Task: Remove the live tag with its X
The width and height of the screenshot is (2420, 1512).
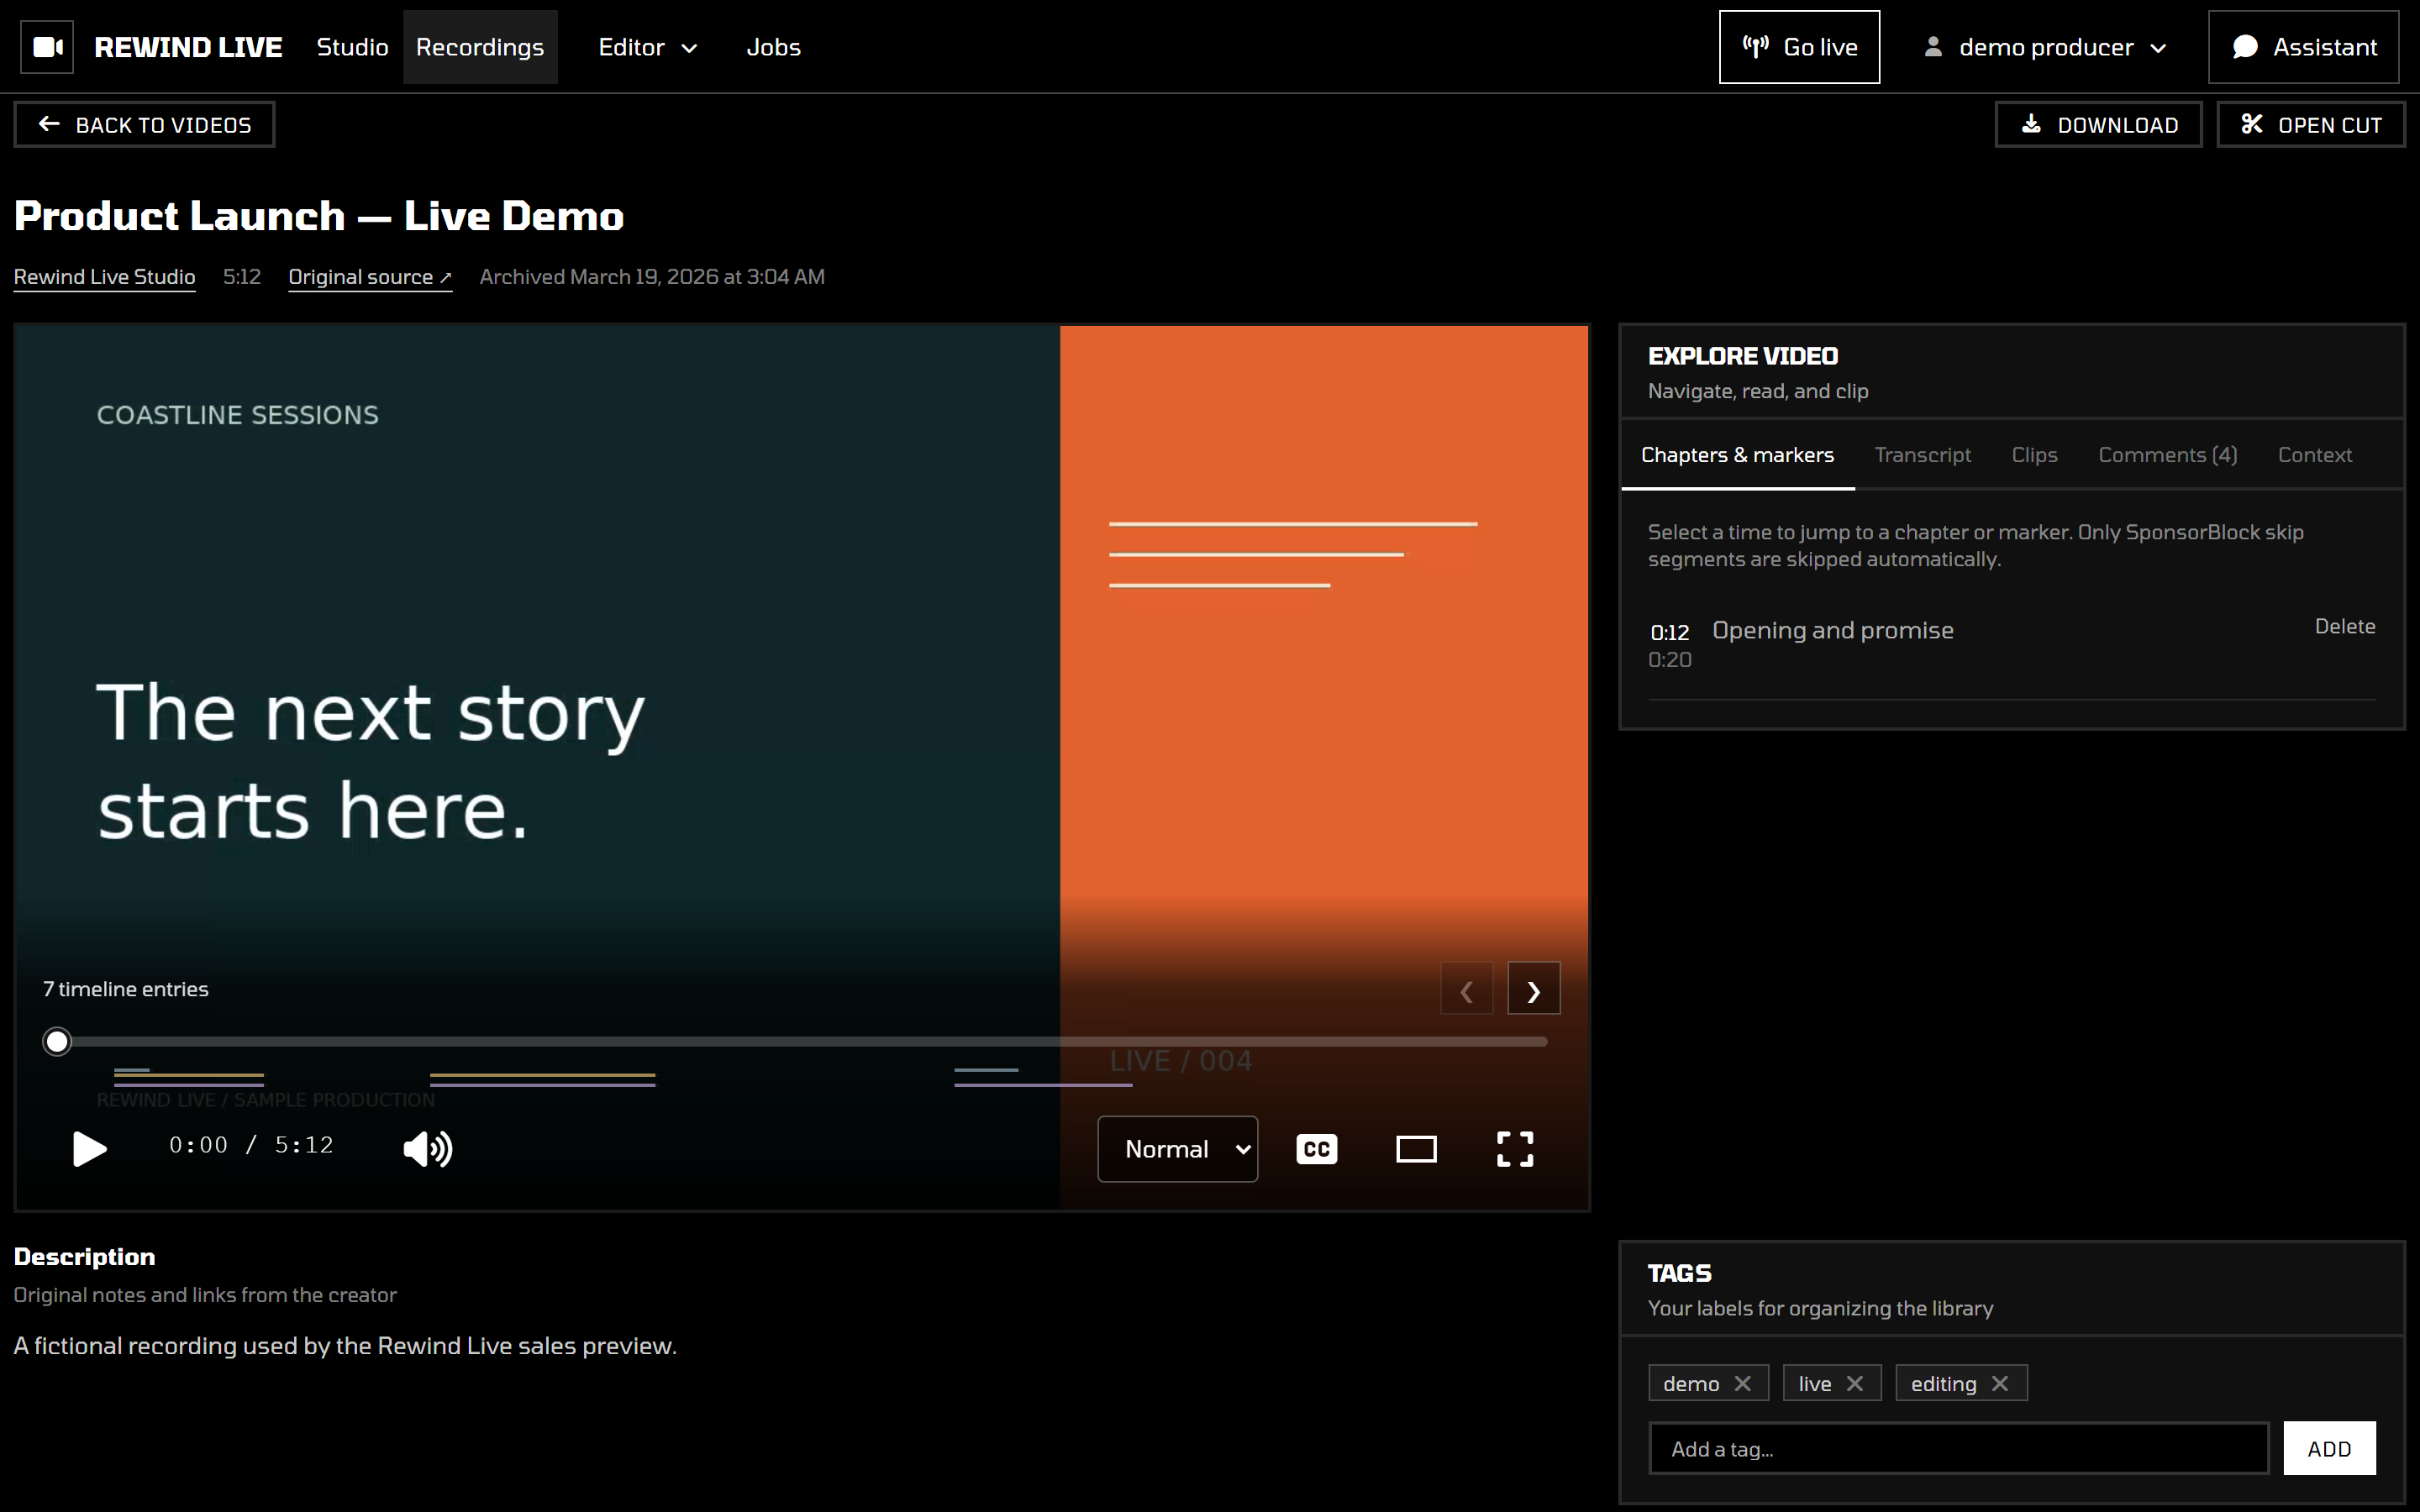Action: 1855,1383
